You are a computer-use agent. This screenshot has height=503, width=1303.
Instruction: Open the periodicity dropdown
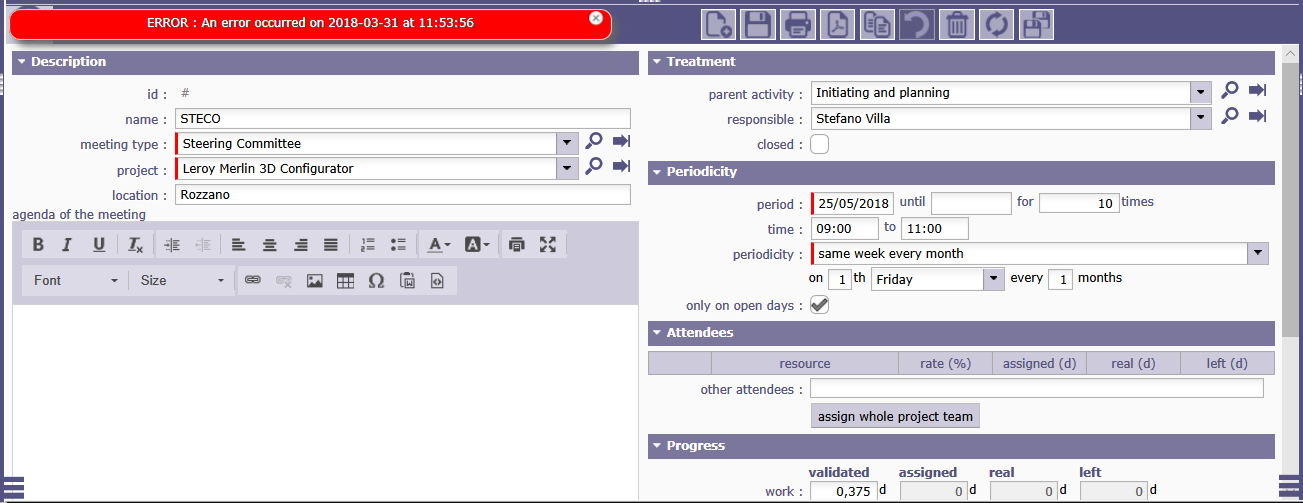coord(1257,254)
